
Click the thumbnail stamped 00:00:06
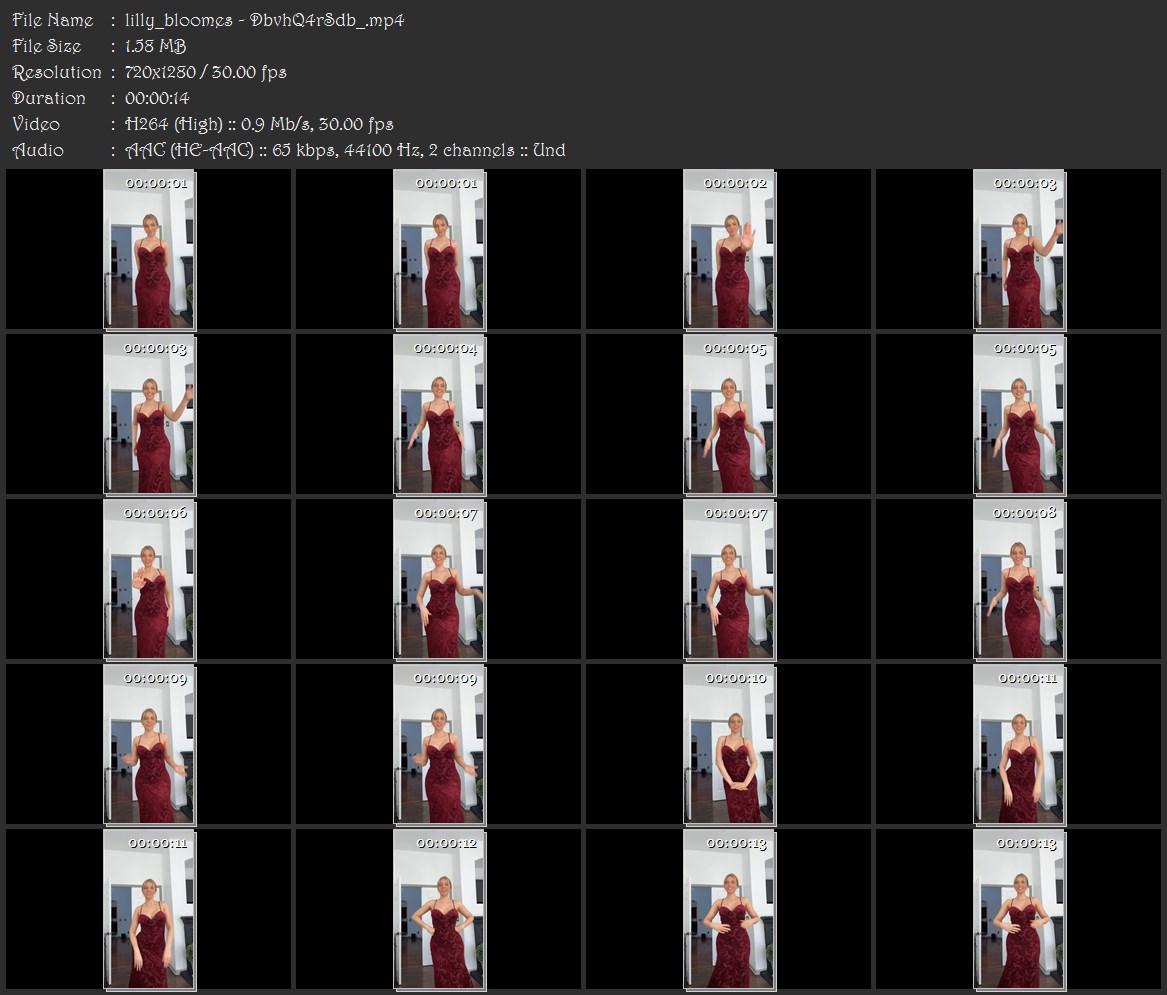click(x=150, y=580)
